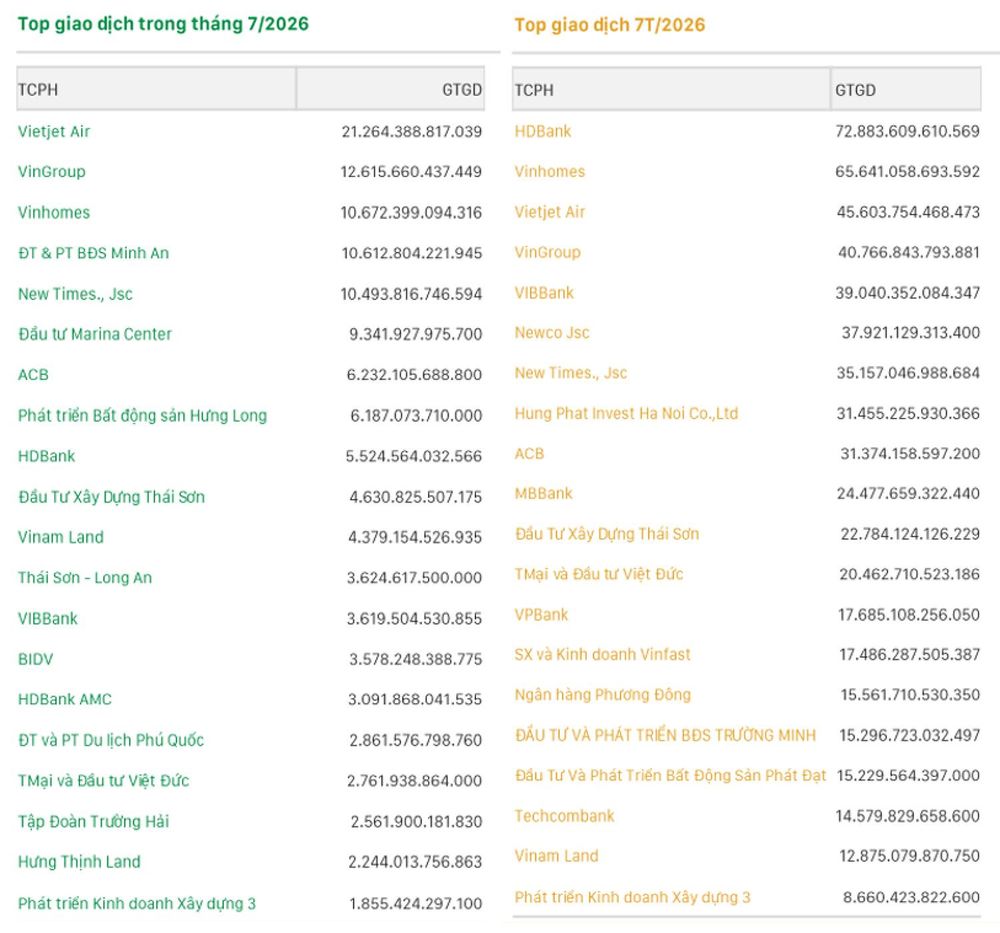Open VIBBank in the 7T/2026 list

[x=545, y=293]
